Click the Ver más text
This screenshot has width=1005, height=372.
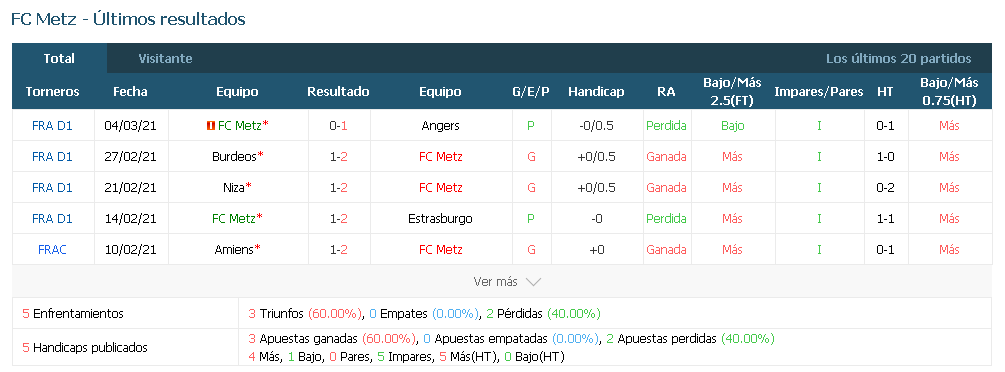point(495,282)
